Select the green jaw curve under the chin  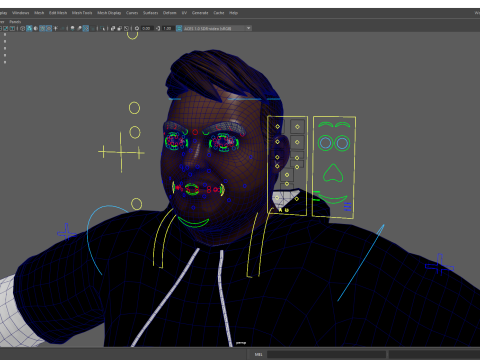coord(193,223)
